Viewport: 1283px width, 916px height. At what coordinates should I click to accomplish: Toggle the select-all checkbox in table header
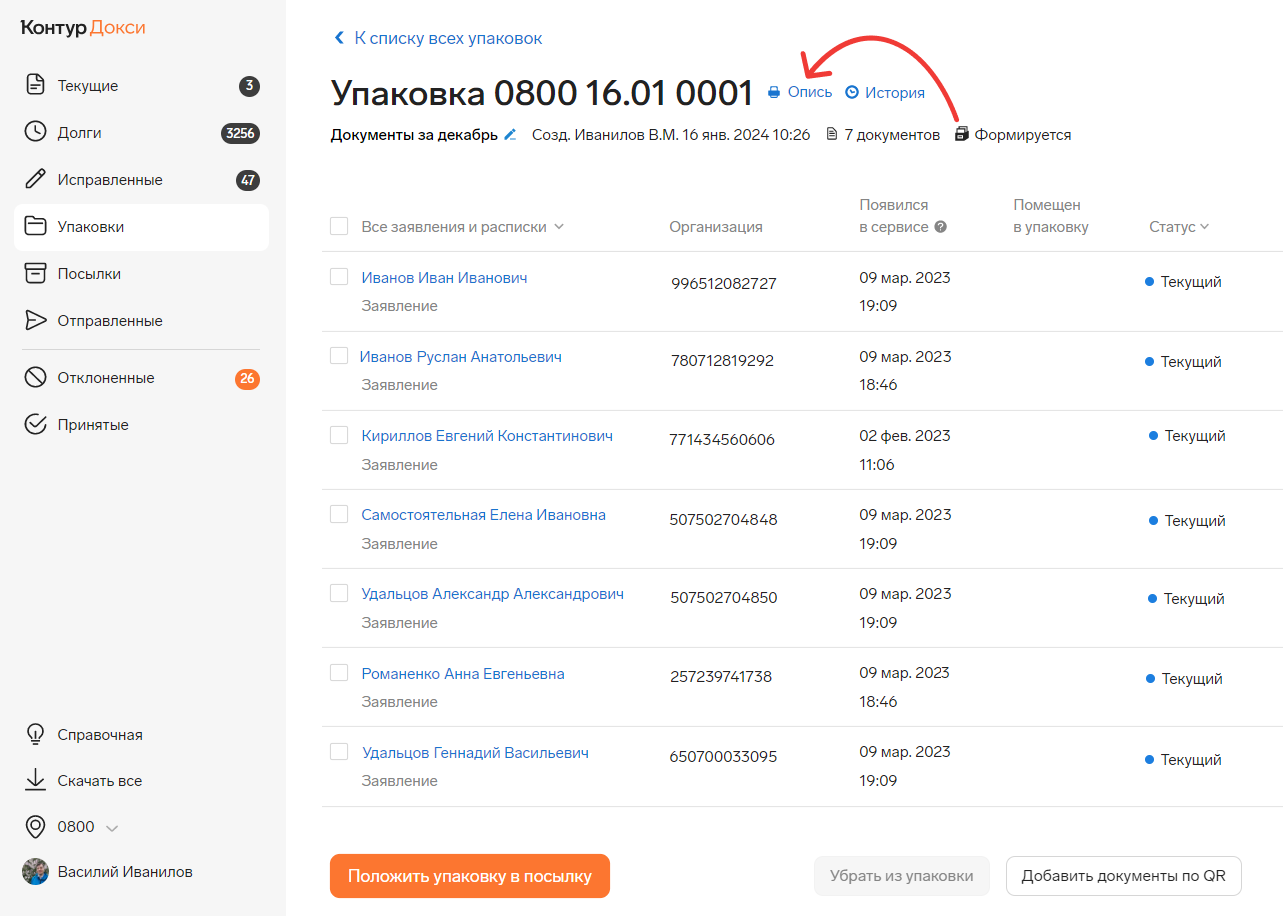(x=339, y=226)
